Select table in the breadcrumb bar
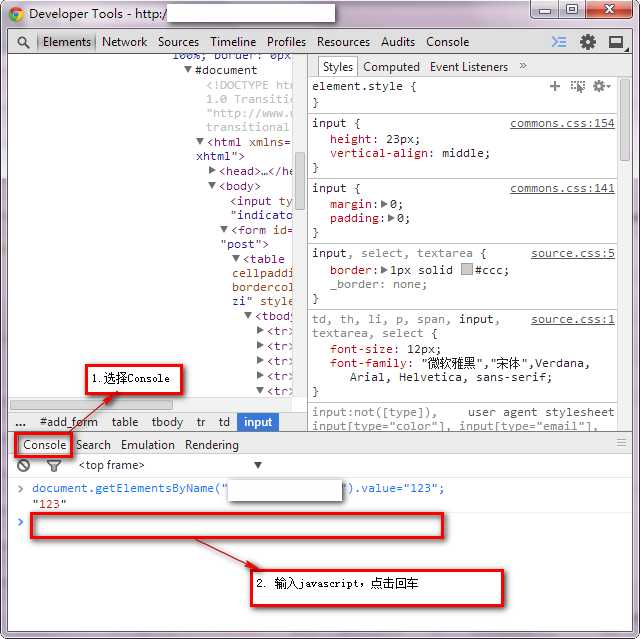This screenshot has height=639, width=640. [x=125, y=422]
